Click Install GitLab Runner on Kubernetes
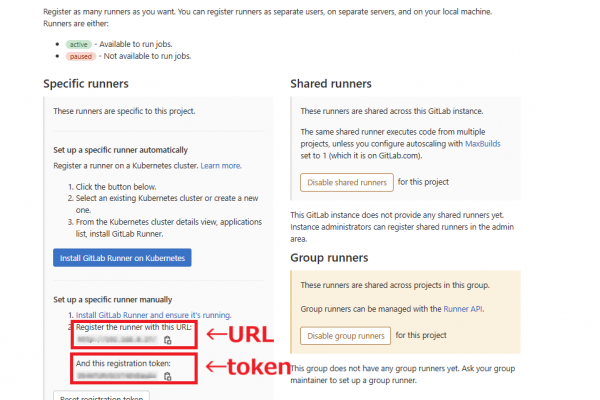The height and width of the screenshot is (400, 600). (x=122, y=258)
